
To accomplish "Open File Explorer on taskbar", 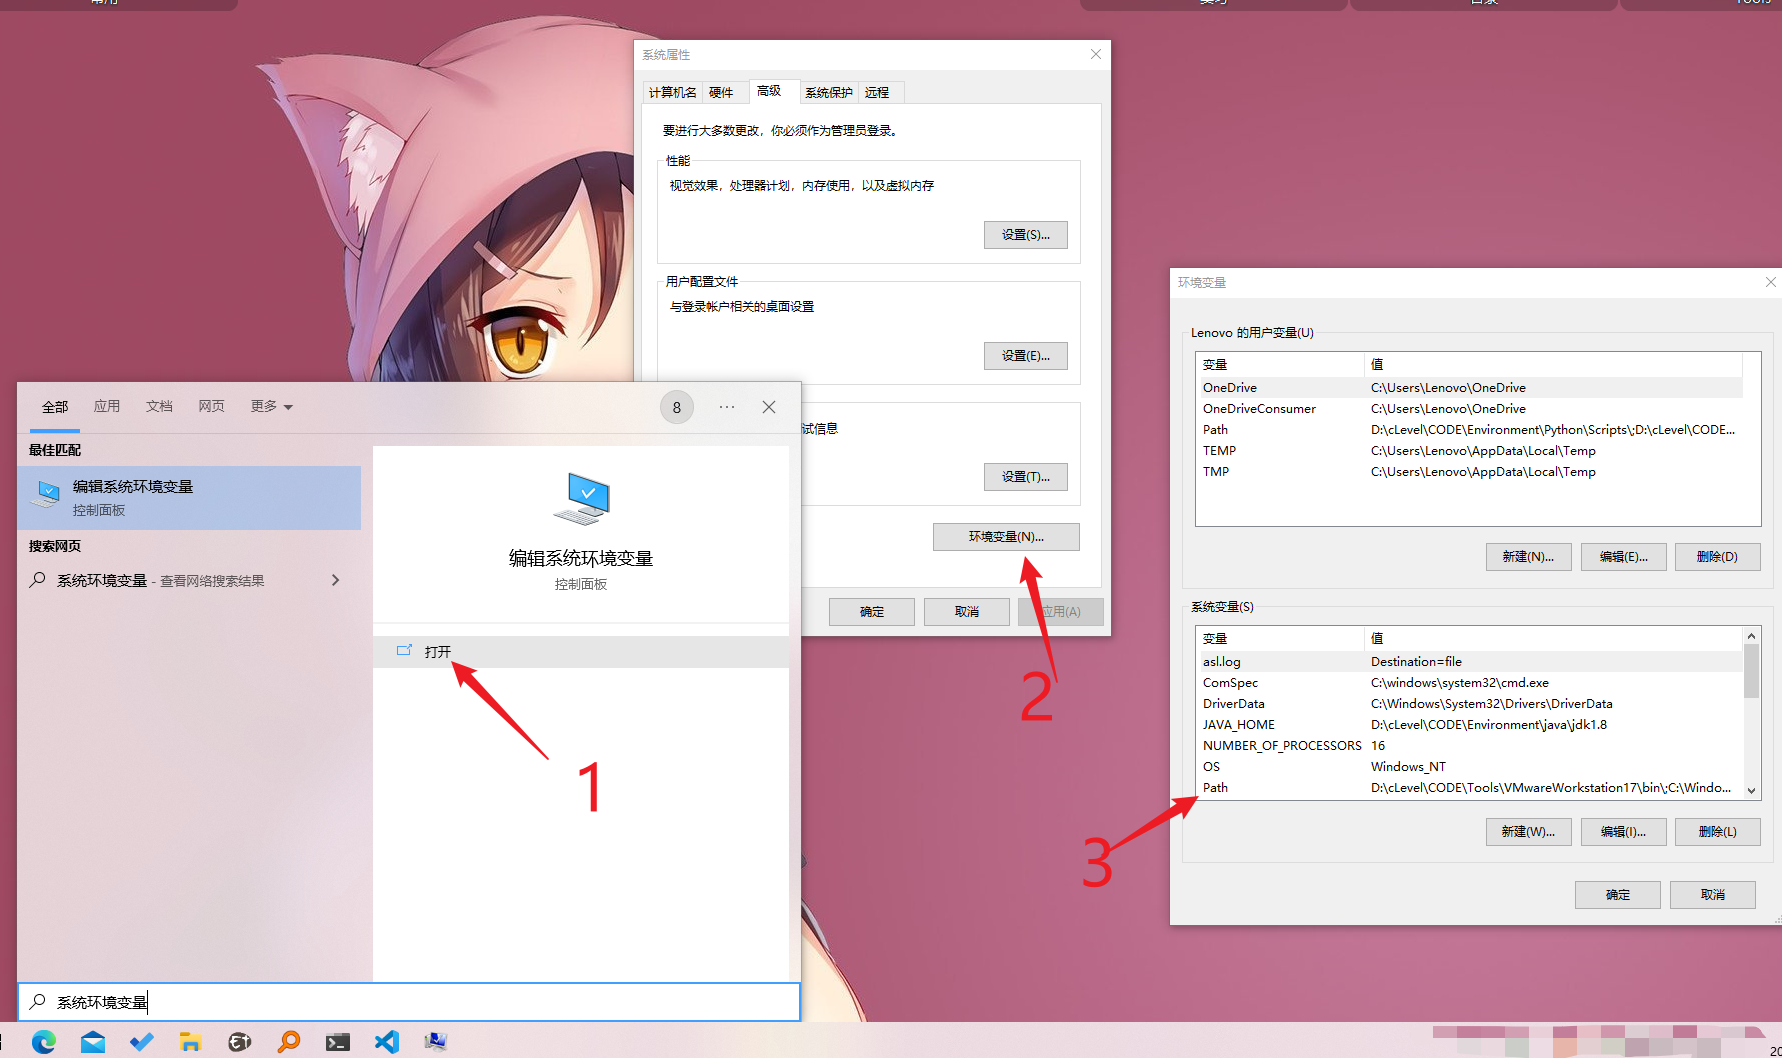I will point(190,1042).
